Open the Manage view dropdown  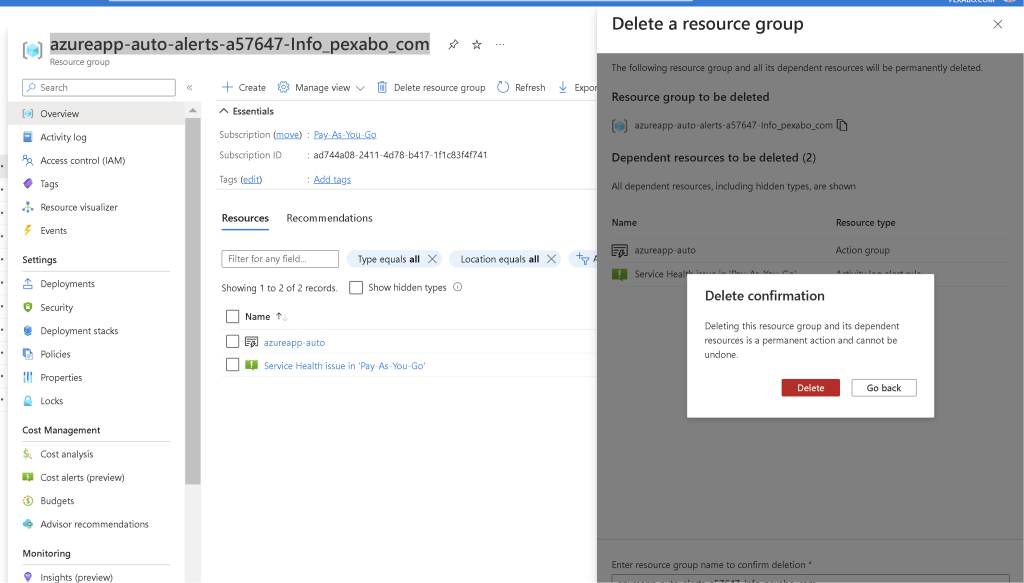tap(321, 87)
